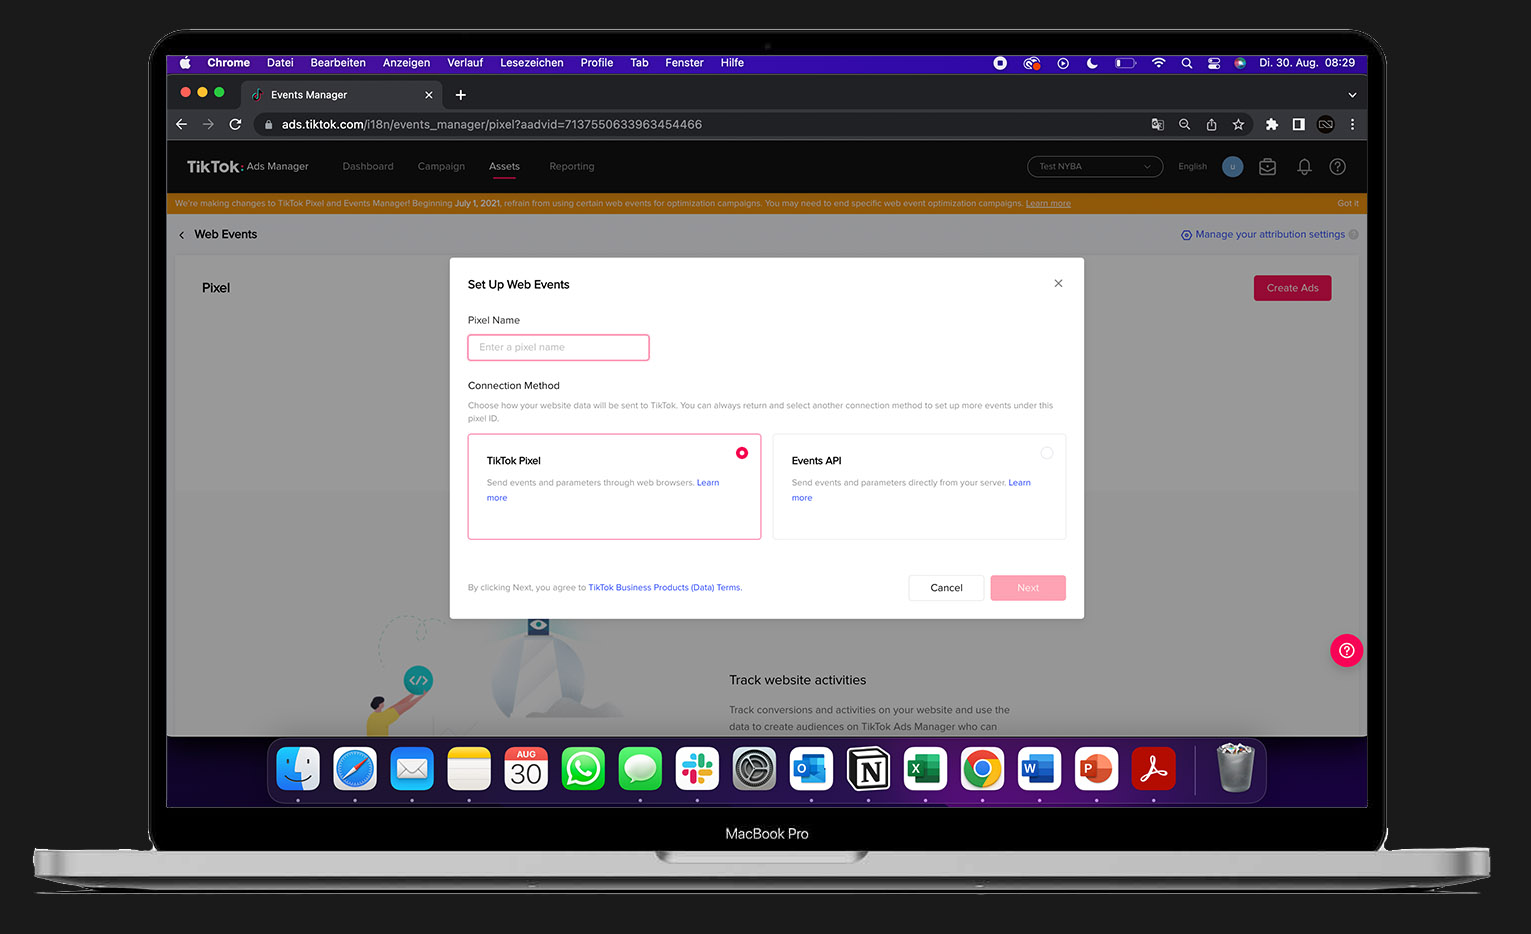Open the help question mark in header
Viewport: 1531px width, 934px height.
[1337, 167]
